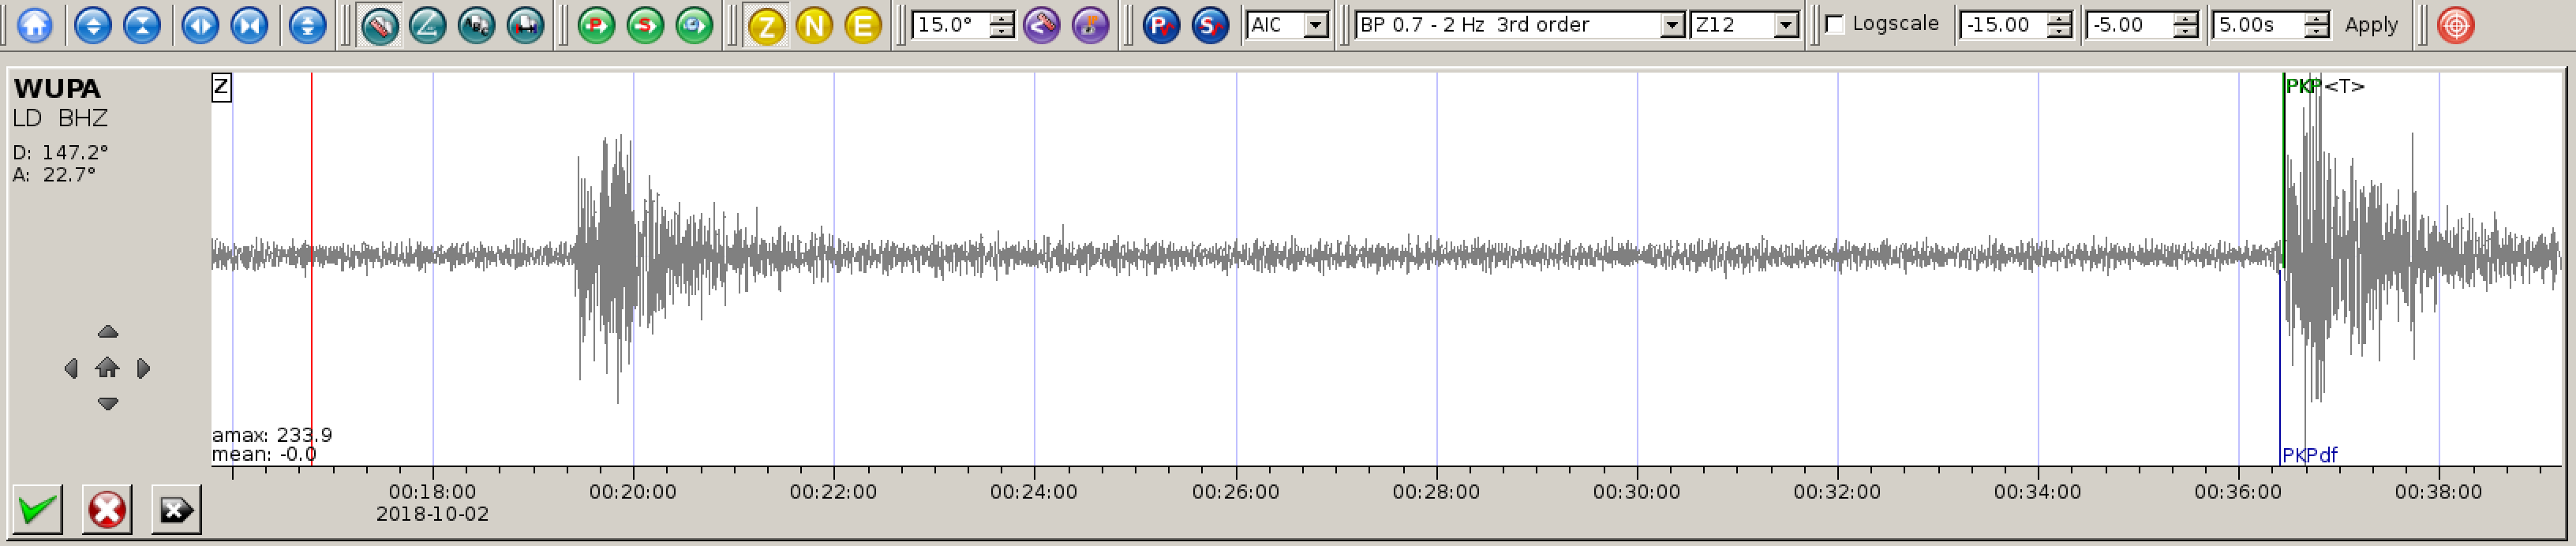Click the left arrow in navigation pad
Screen dimensions: 2576x546
pyautogui.click(x=71, y=369)
